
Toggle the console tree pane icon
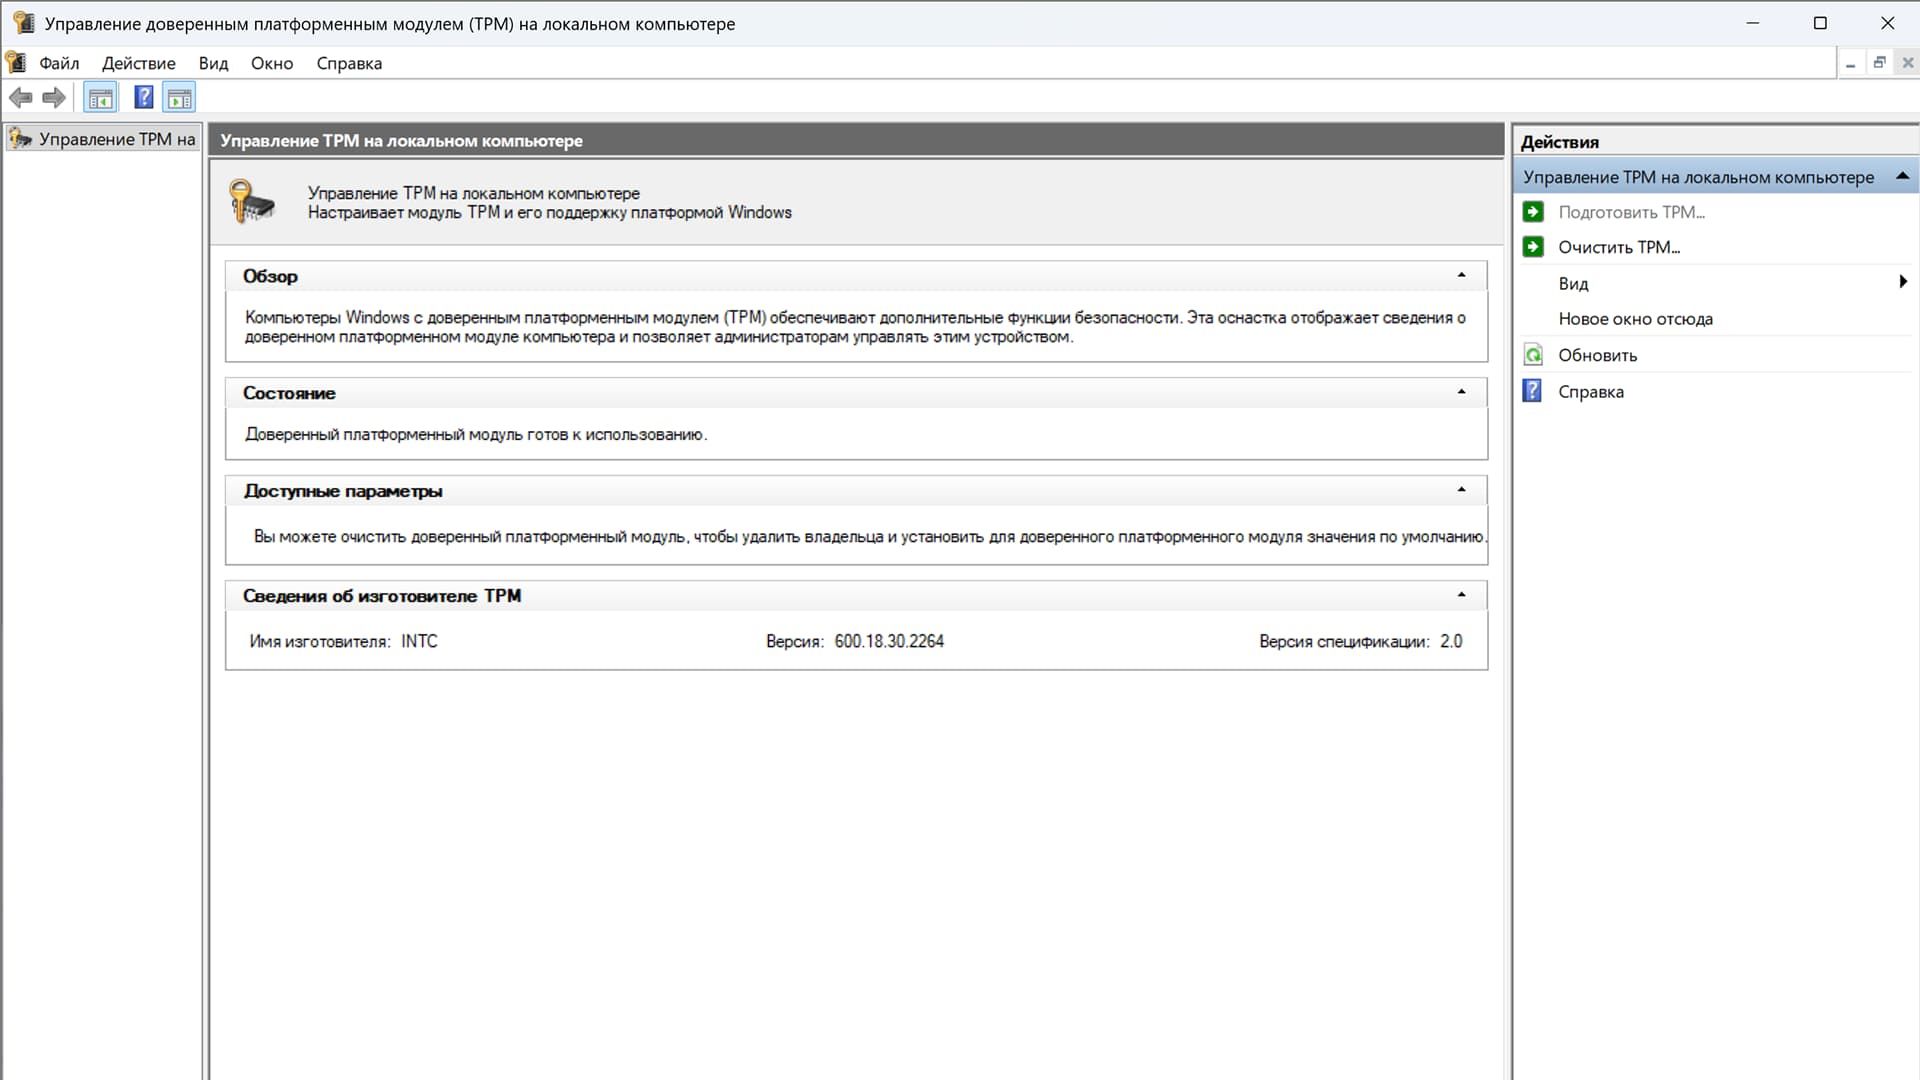click(100, 97)
